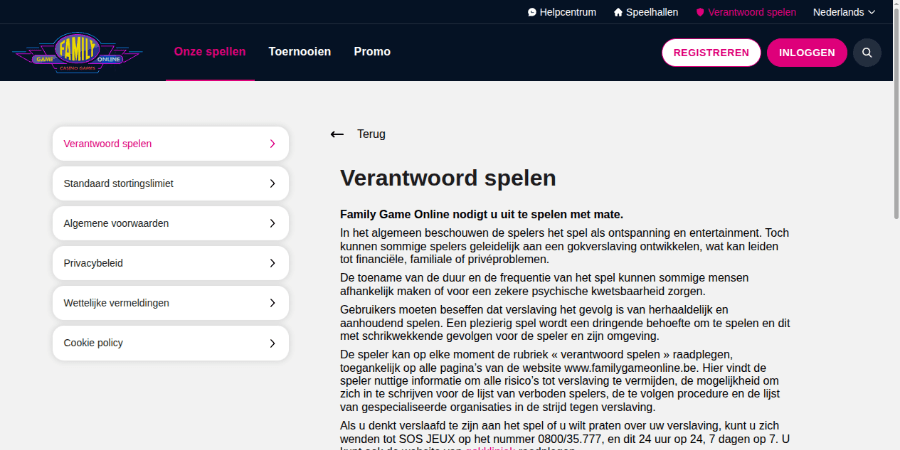Open top-bar Verantwoord spelen link
Image resolution: width=900 pixels, height=450 pixels.
pyautogui.click(x=746, y=12)
